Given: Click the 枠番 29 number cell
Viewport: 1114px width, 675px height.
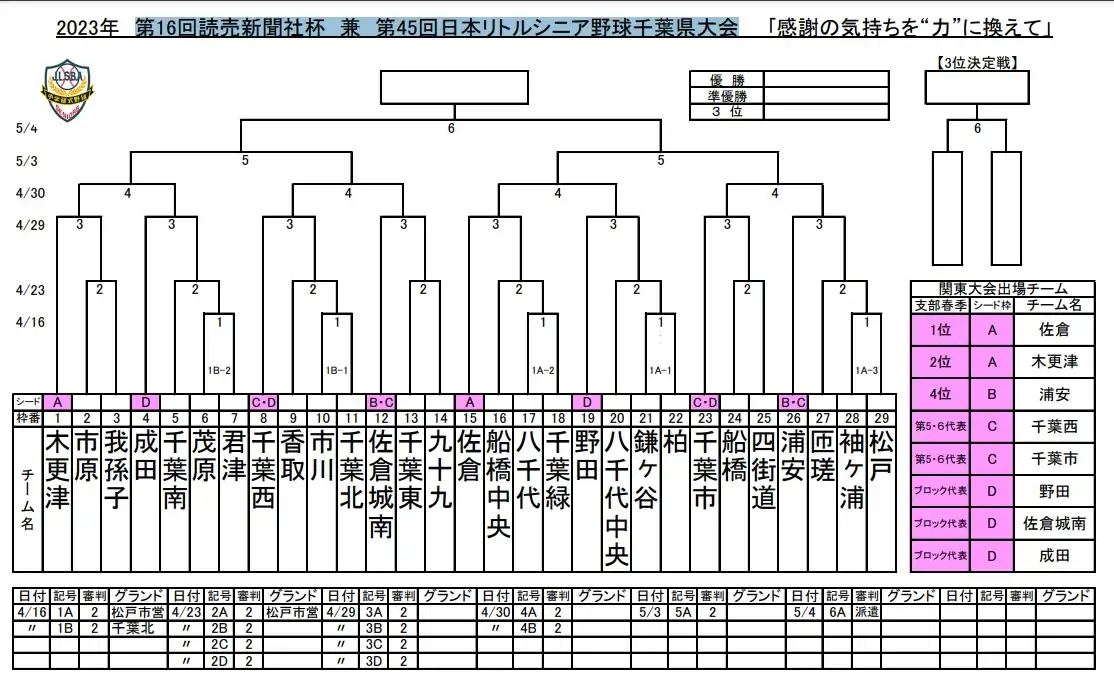Looking at the screenshot, I should coord(881,418).
